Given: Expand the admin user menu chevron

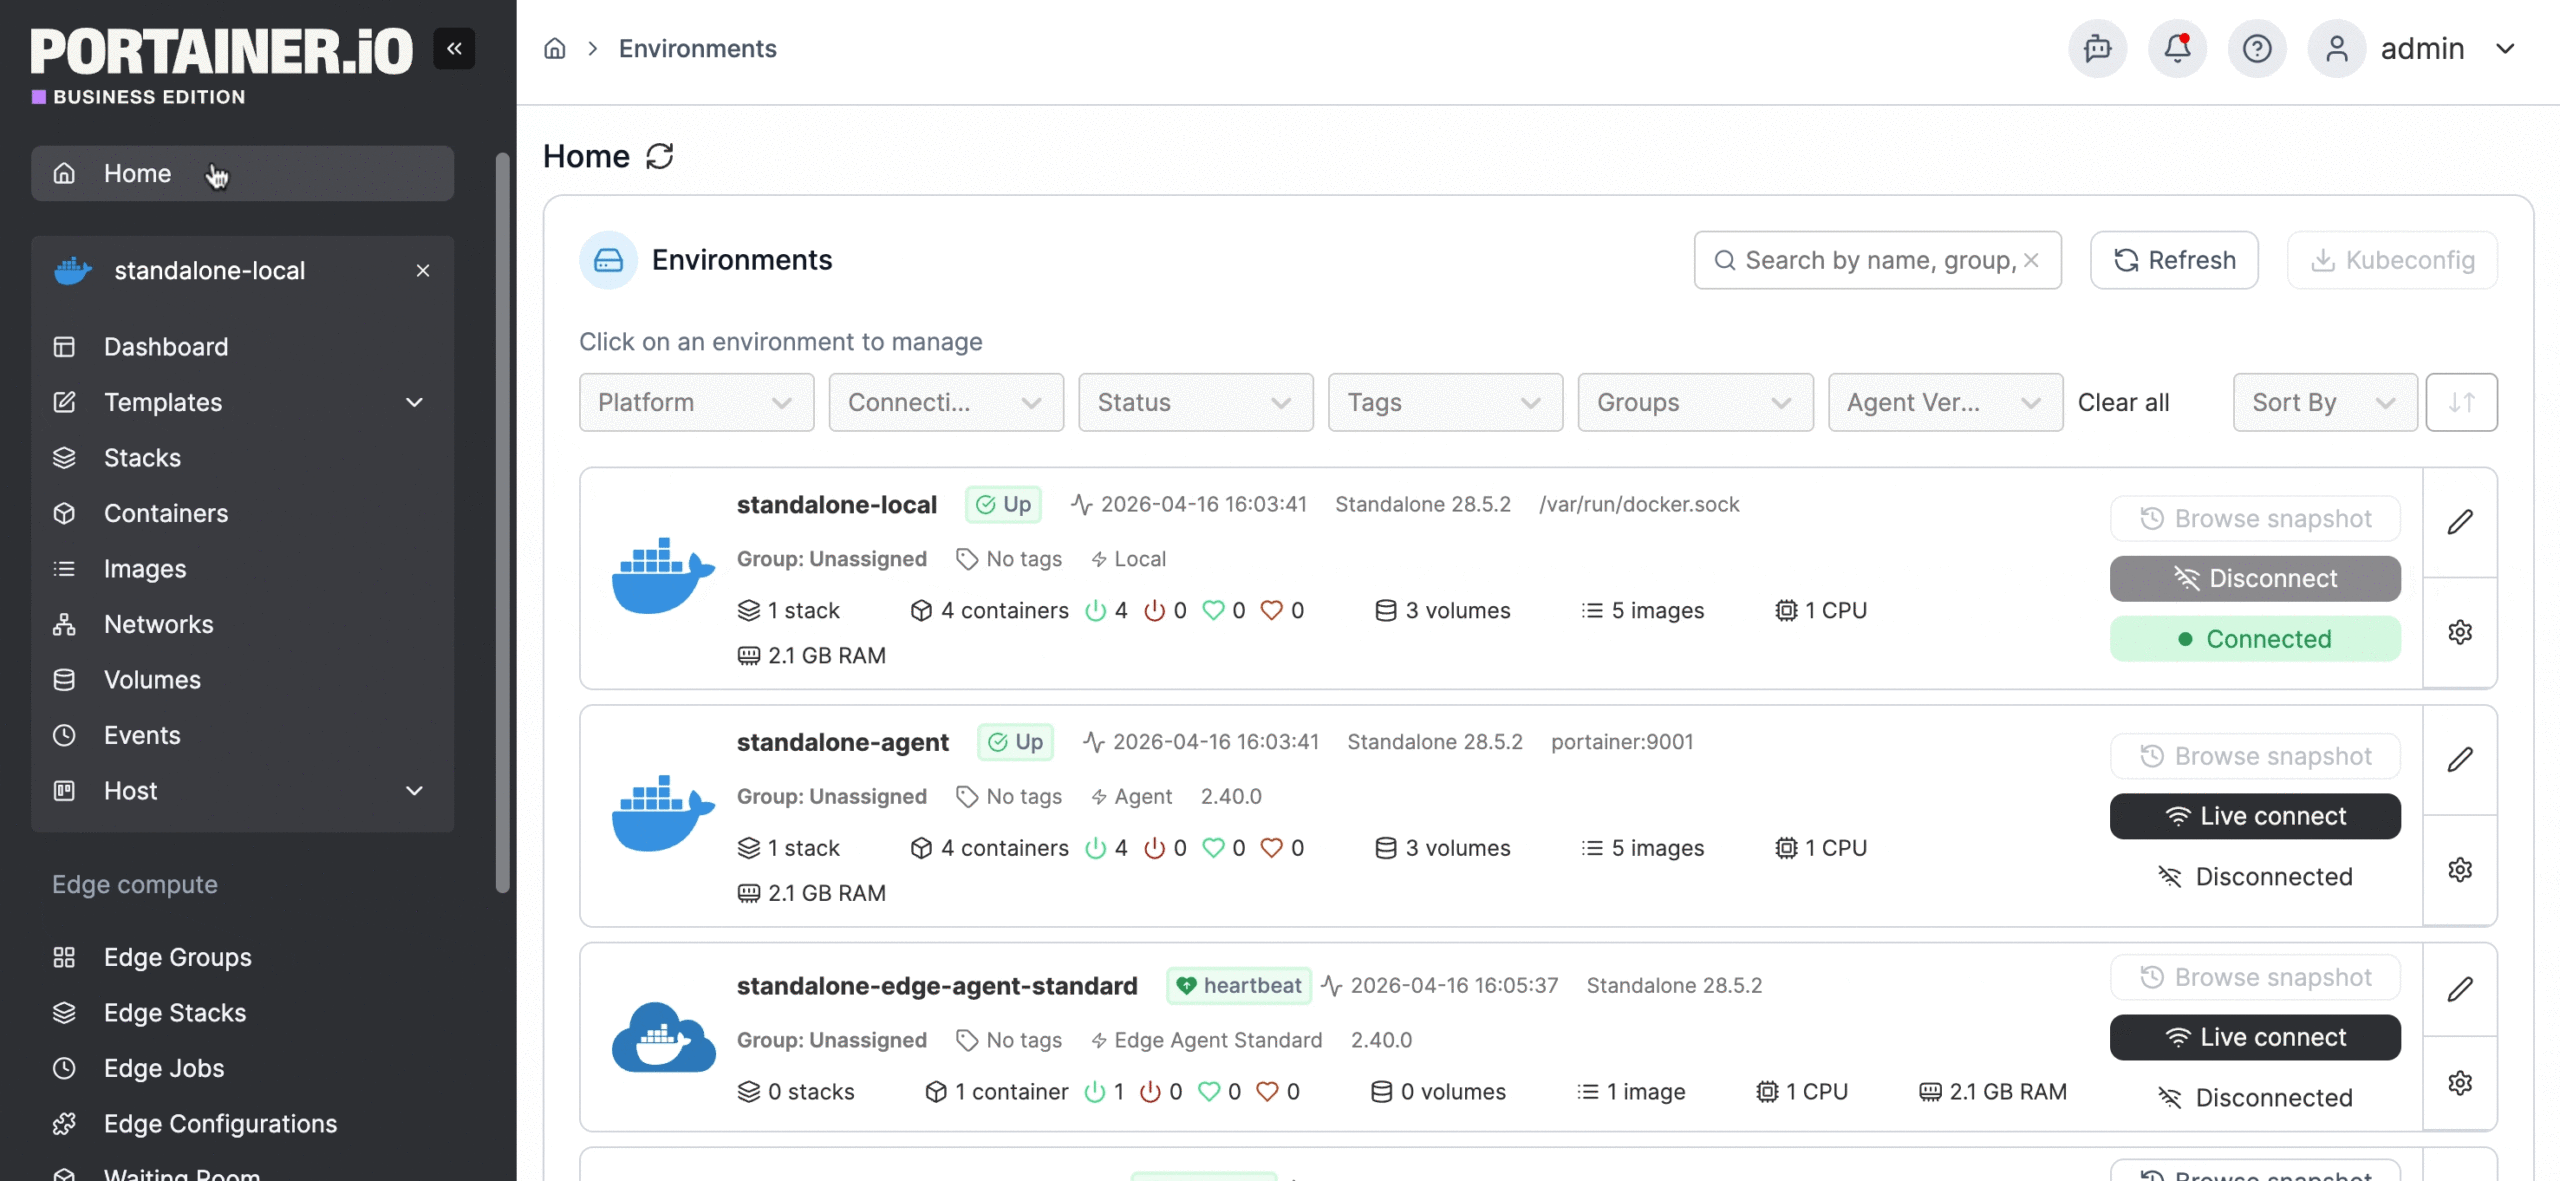Looking at the screenshot, I should point(2505,48).
